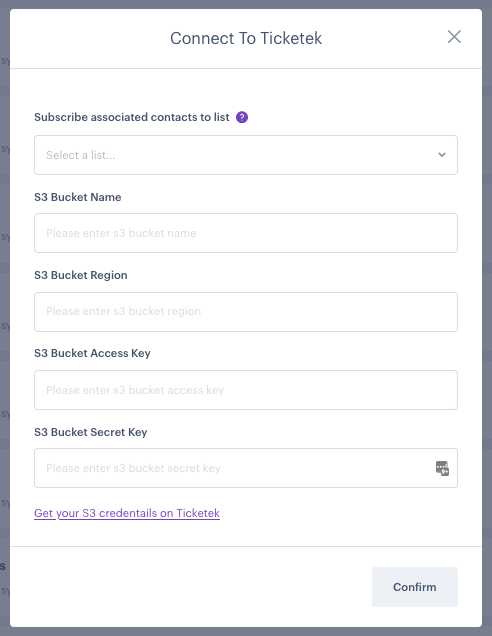The image size is (492, 636).
Task: Expand the list chevron arrow
Action: click(x=442, y=155)
